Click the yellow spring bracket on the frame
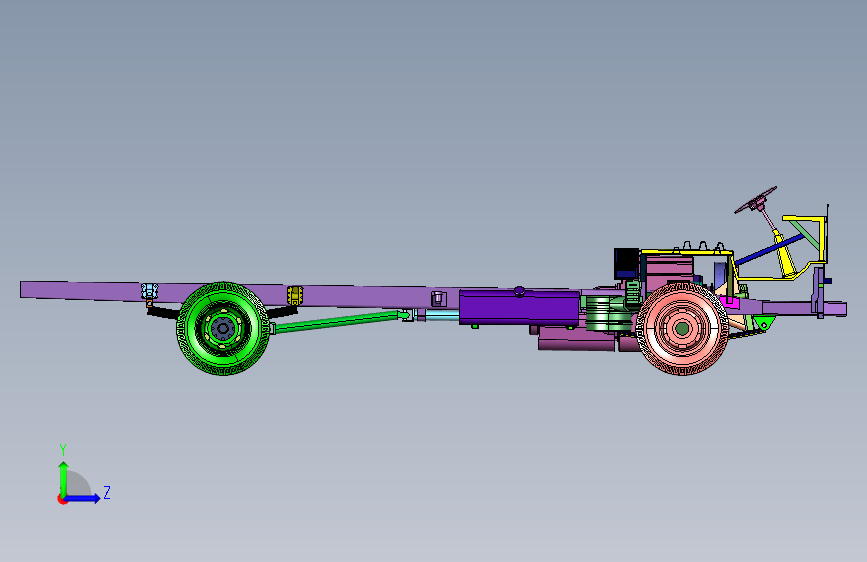Image resolution: width=867 pixels, height=562 pixels. [x=295, y=295]
